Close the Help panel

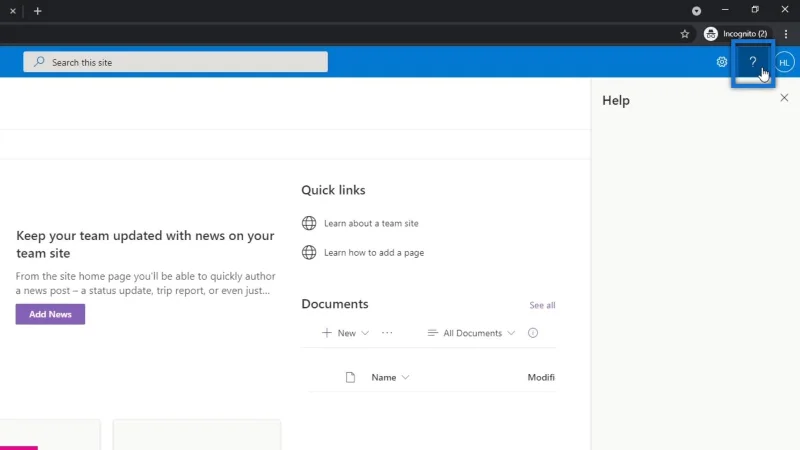point(784,97)
